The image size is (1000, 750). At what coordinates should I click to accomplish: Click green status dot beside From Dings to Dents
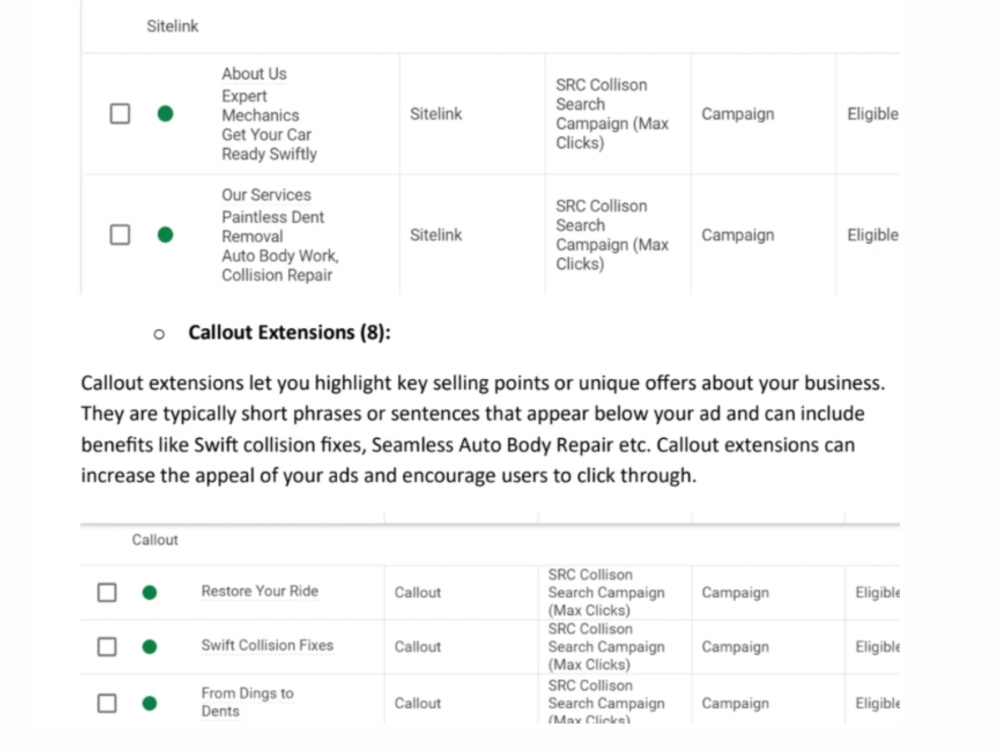(x=150, y=703)
